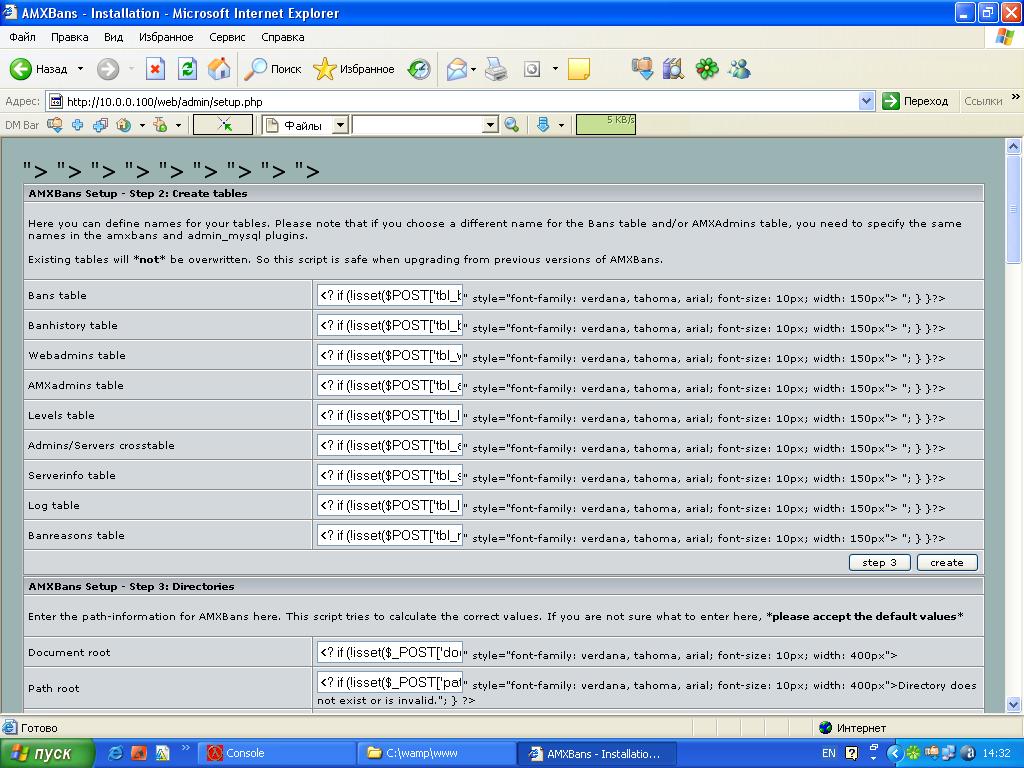Click the green ICQ flower tray icon
Image resolution: width=1024 pixels, height=768 pixels.
pyautogui.click(x=914, y=753)
